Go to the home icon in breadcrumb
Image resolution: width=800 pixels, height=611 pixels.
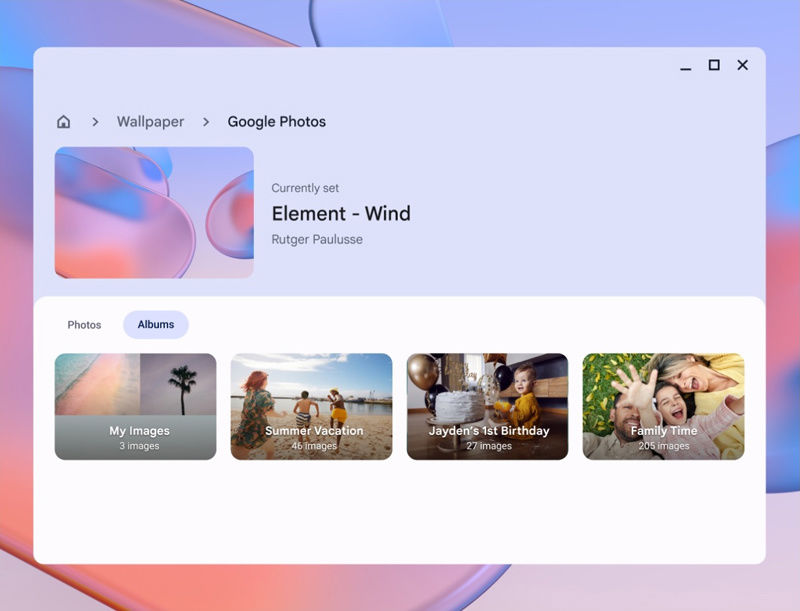point(63,121)
